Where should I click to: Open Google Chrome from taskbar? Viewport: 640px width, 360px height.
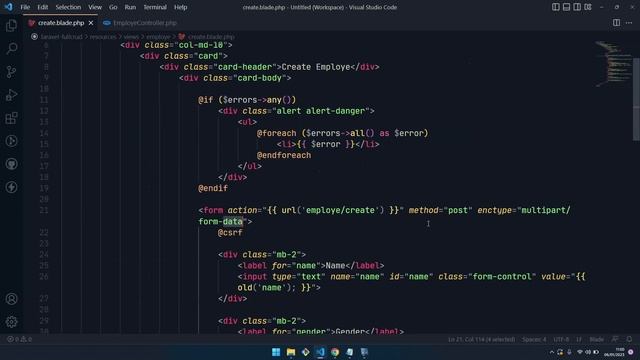point(335,352)
